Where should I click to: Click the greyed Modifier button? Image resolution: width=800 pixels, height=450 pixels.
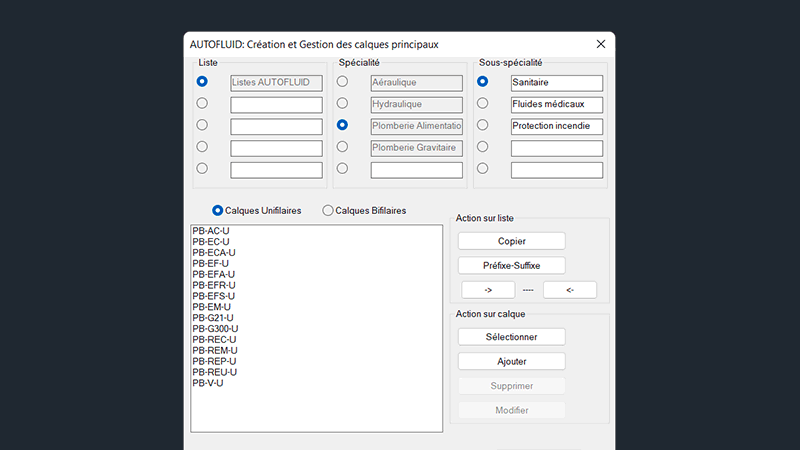512,410
